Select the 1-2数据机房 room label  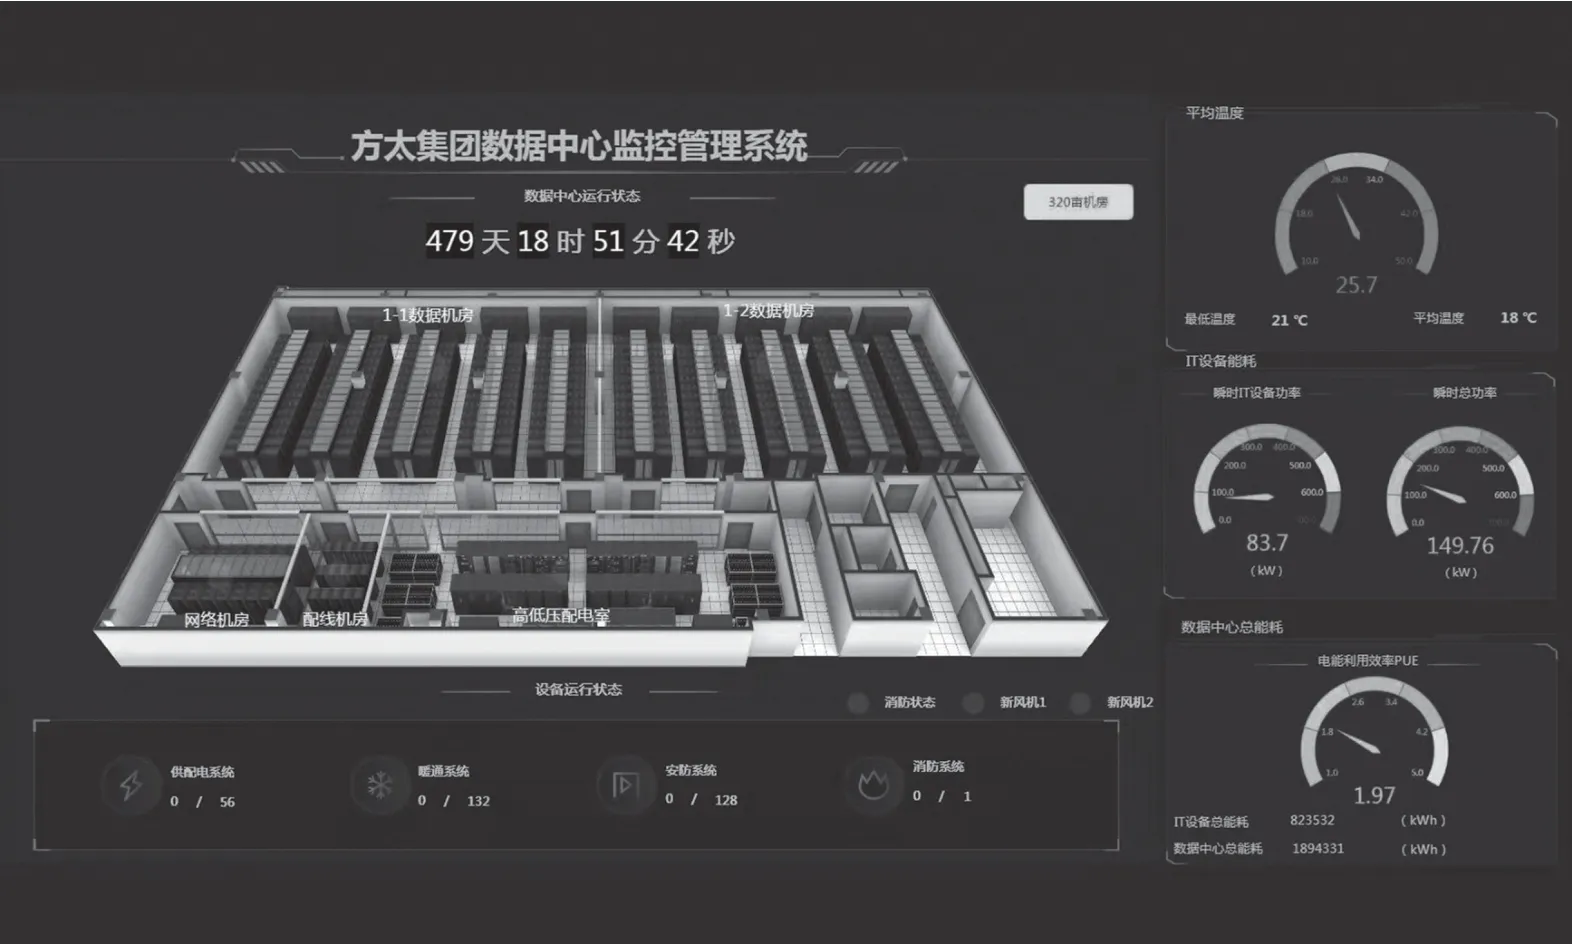pos(769,311)
